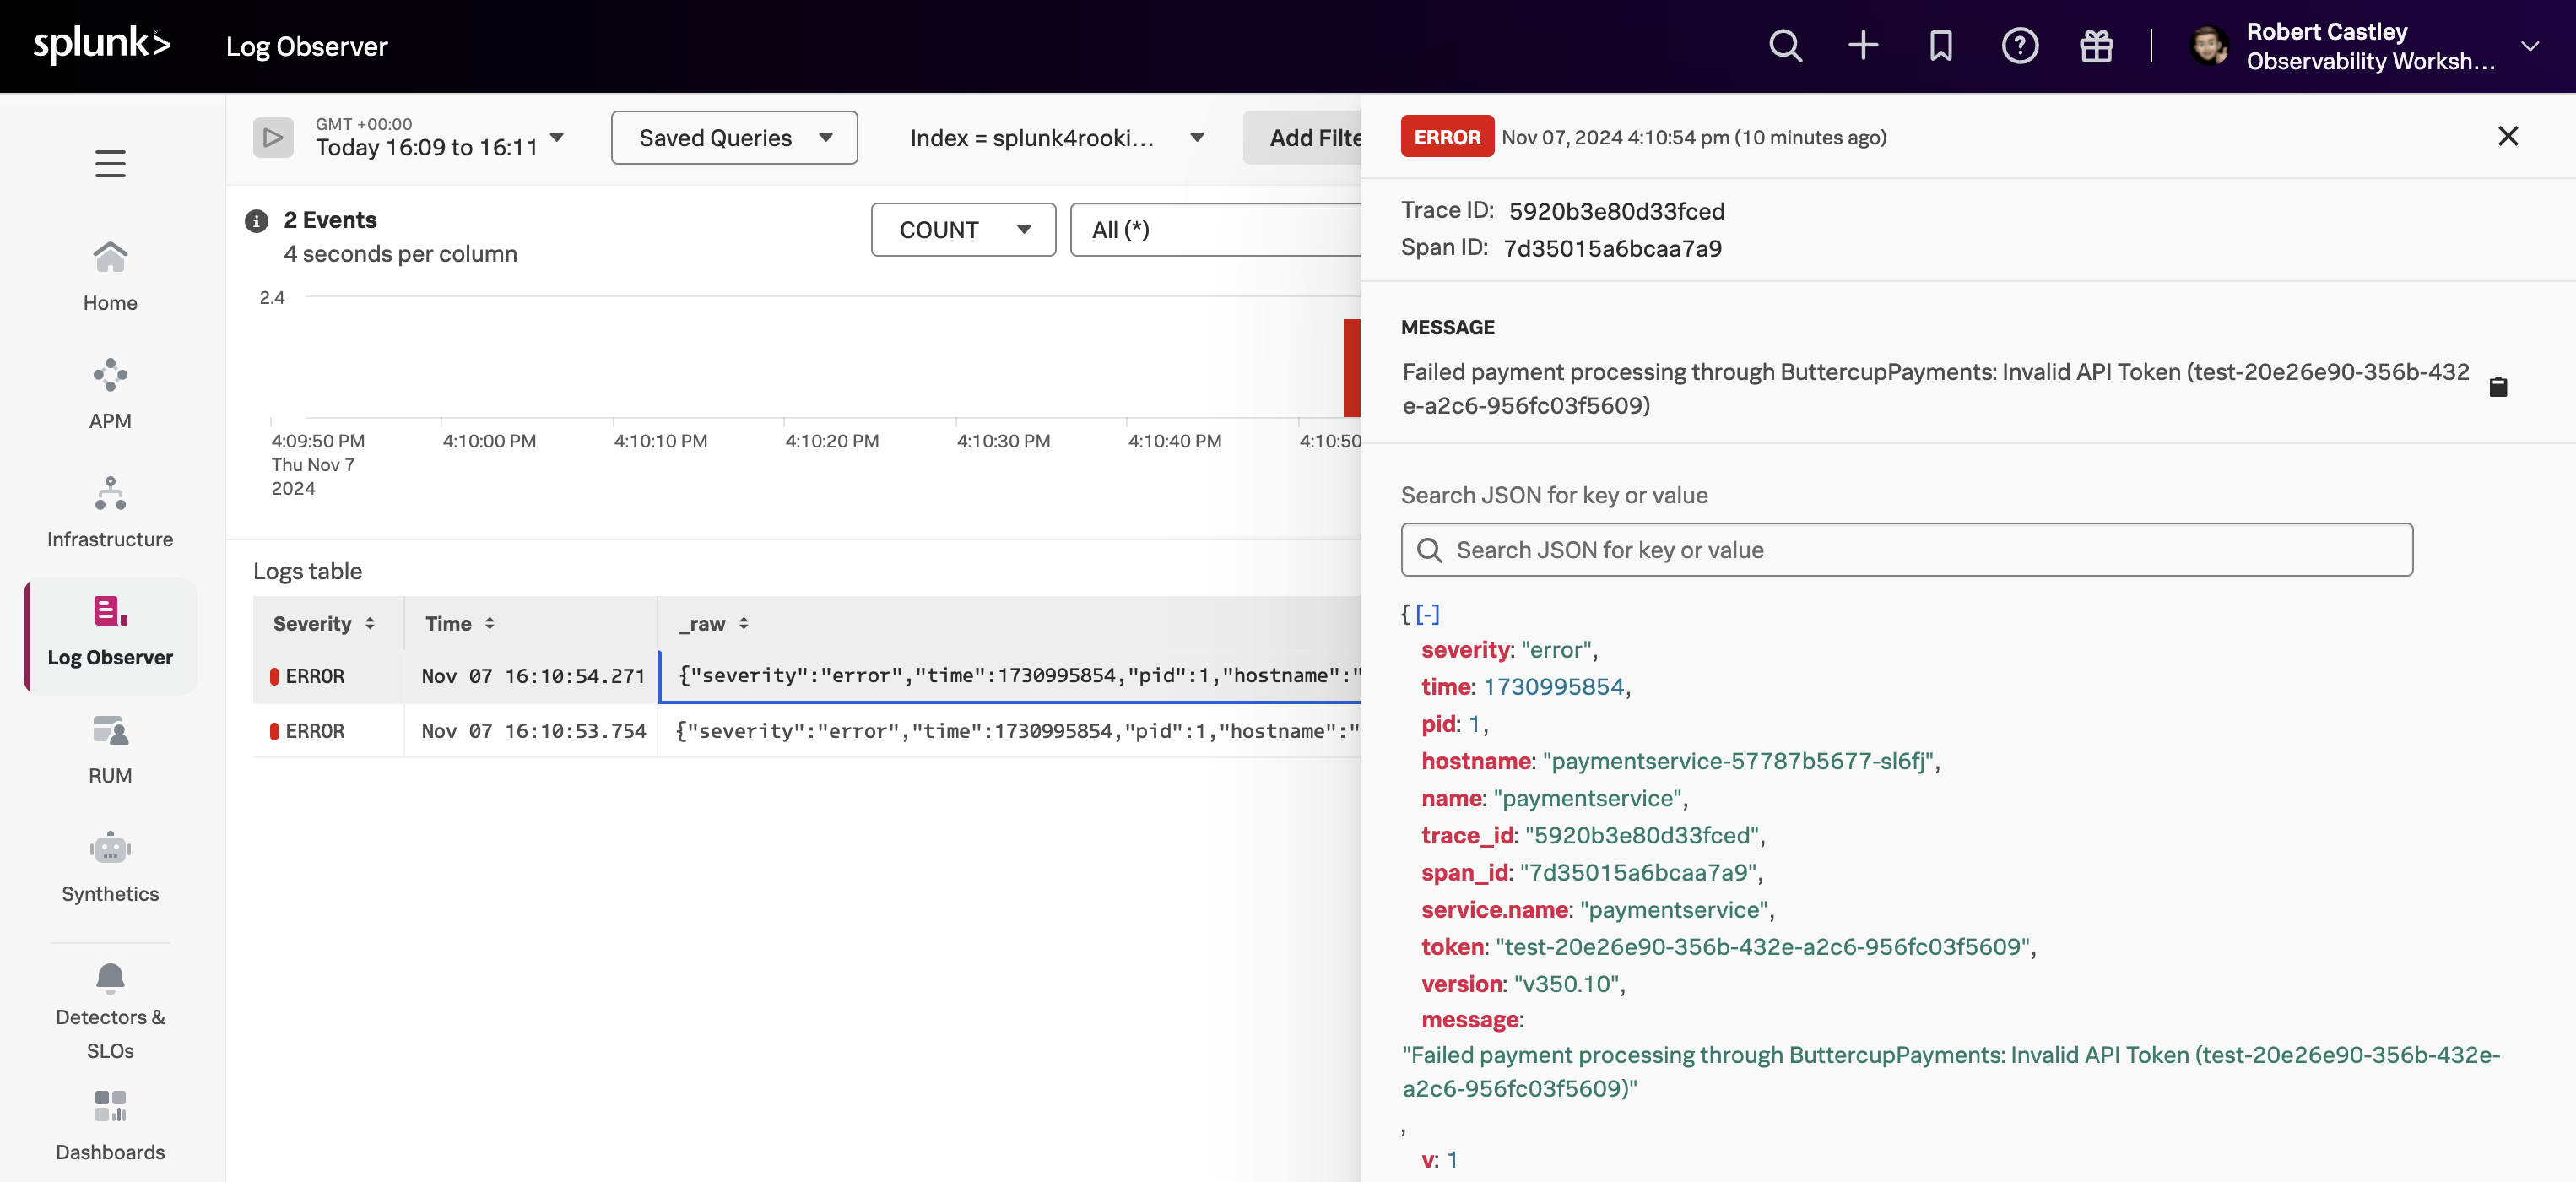Click the red histogram bar in chart
Image resolution: width=2576 pixels, height=1182 pixels.
[1351, 367]
